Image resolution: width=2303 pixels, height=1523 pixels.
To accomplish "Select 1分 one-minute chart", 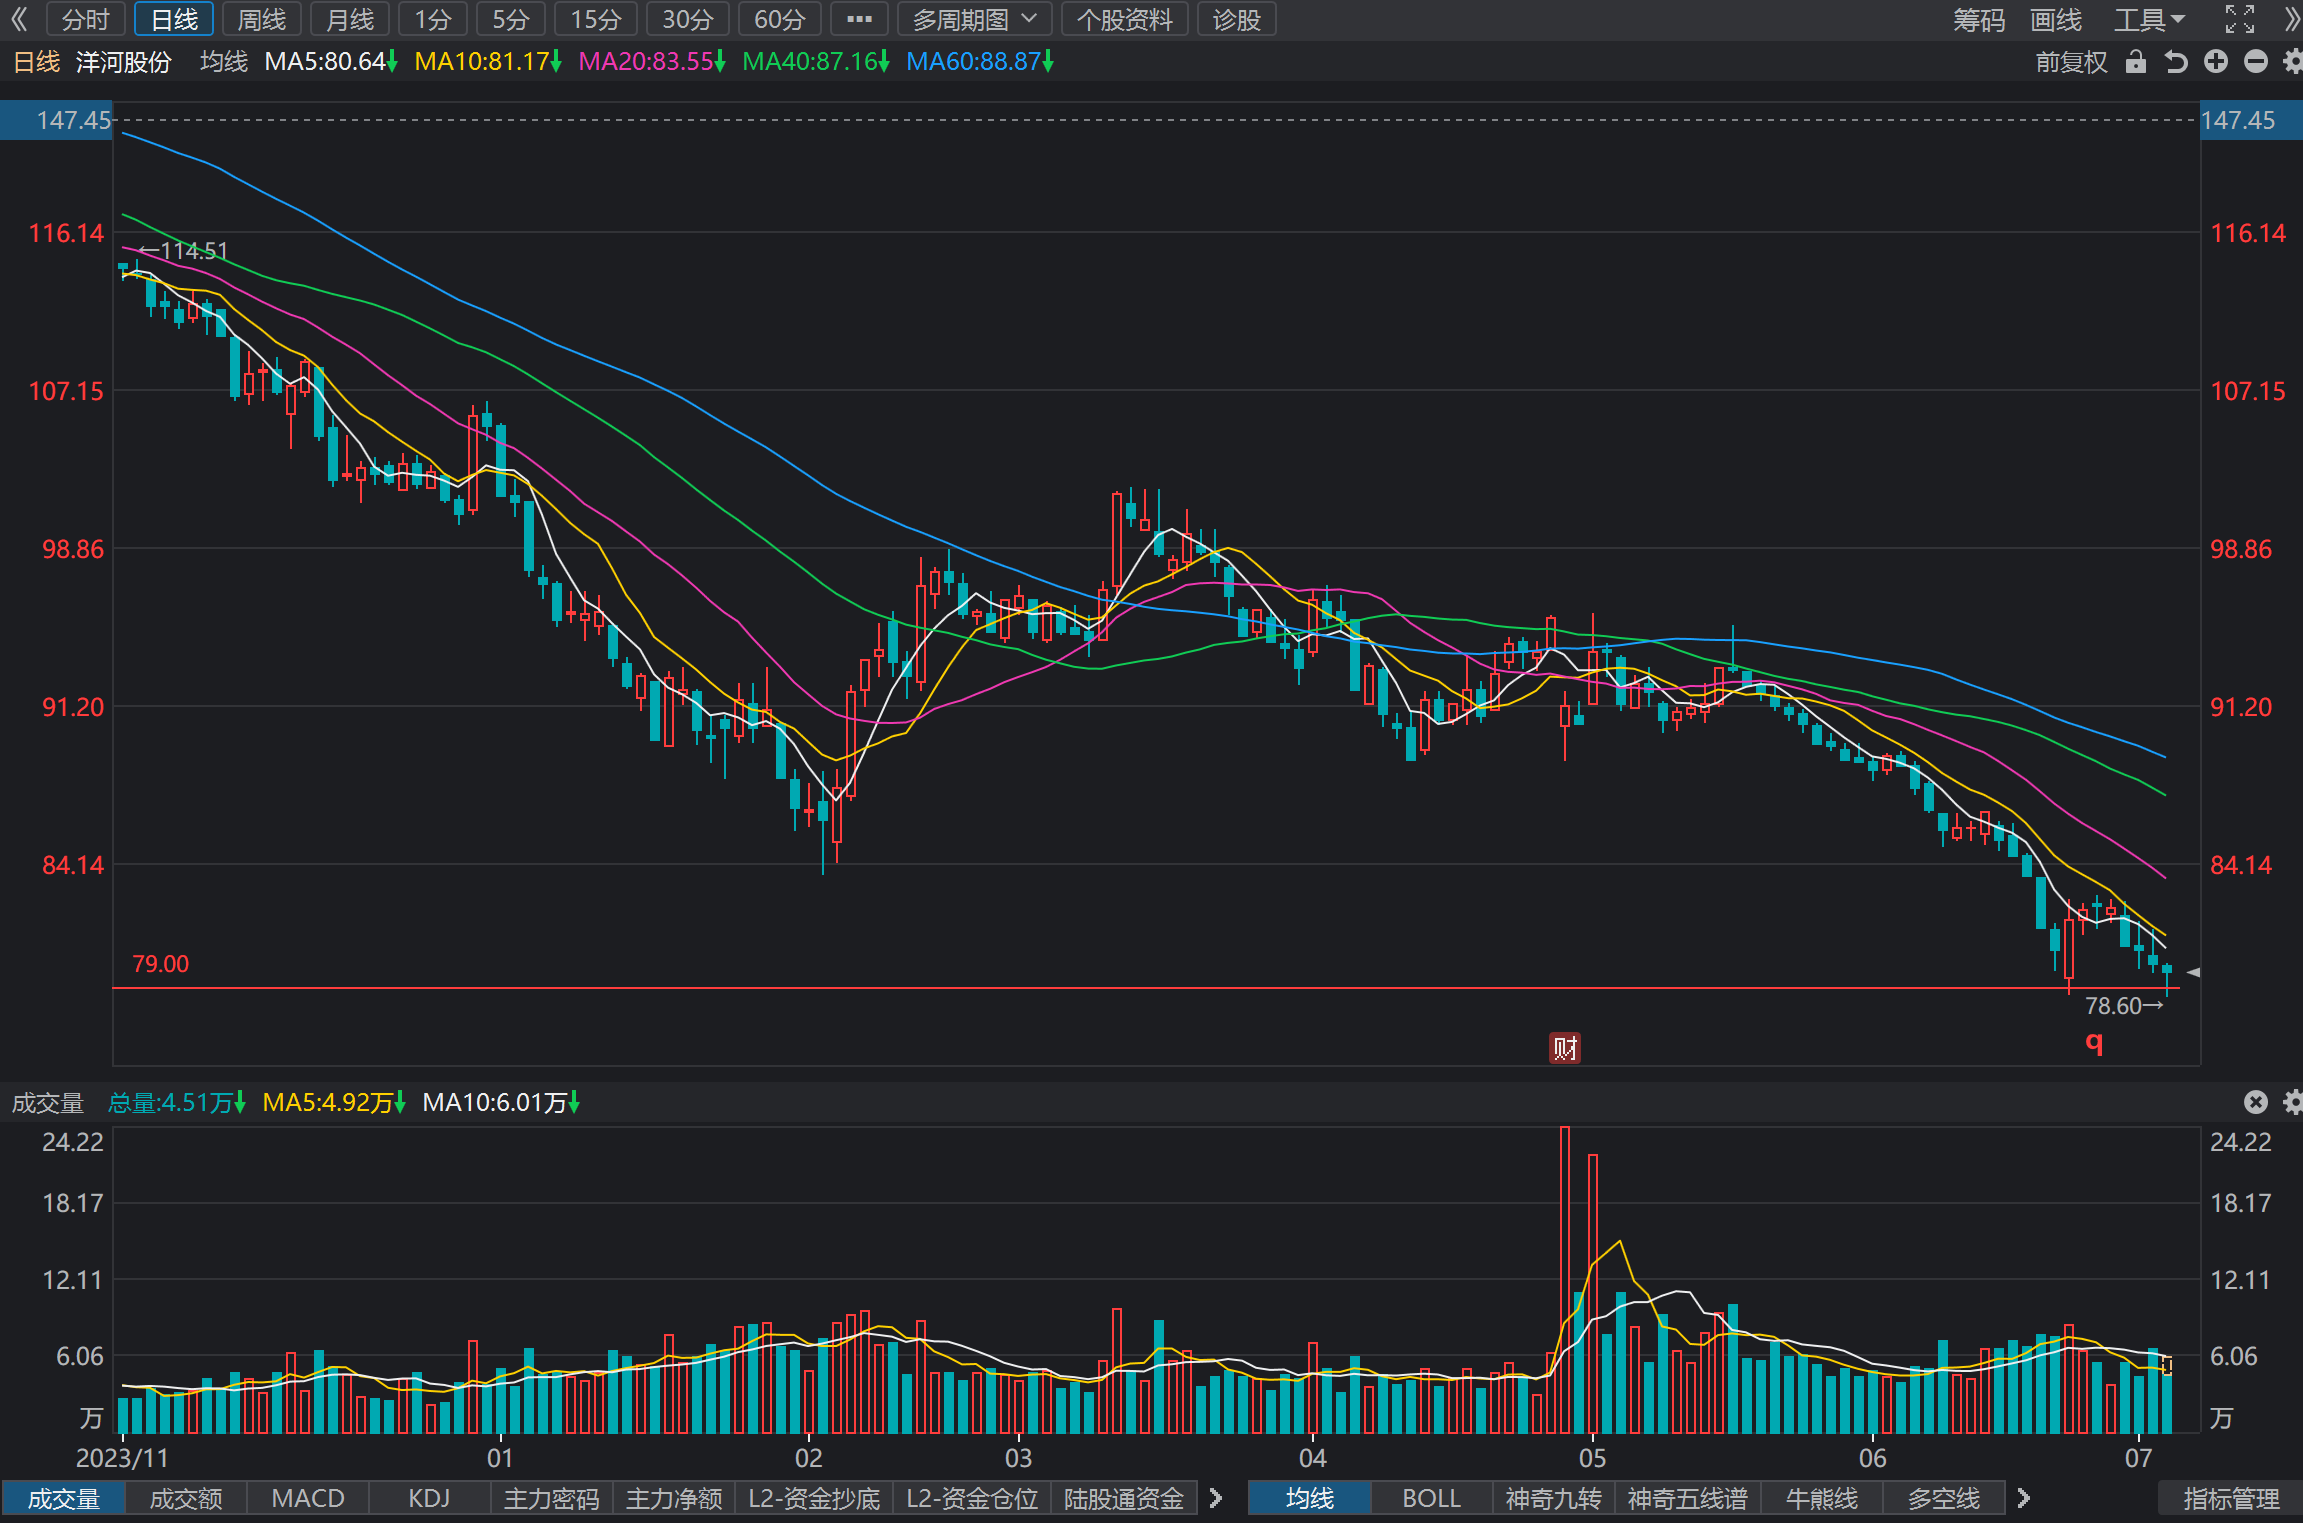I will pyautogui.click(x=433, y=19).
